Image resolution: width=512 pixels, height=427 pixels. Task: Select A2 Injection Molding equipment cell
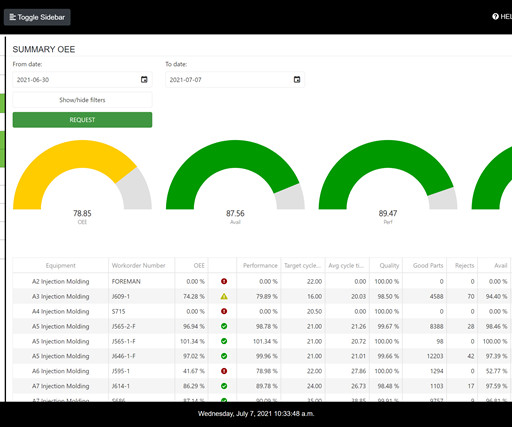coord(61,281)
